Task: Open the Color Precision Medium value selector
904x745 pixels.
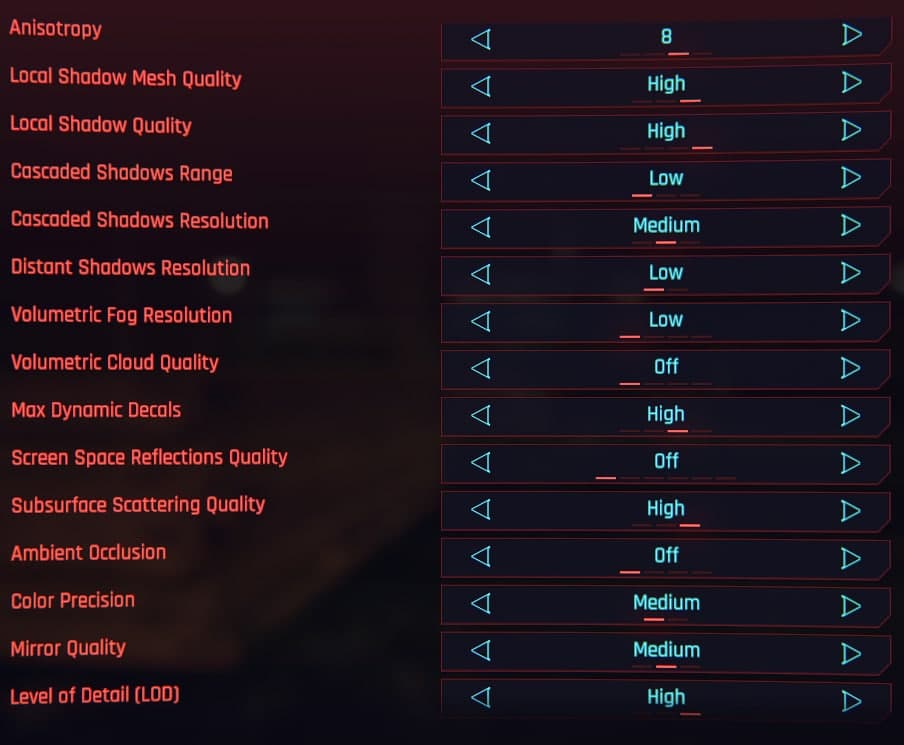Action: [x=666, y=604]
